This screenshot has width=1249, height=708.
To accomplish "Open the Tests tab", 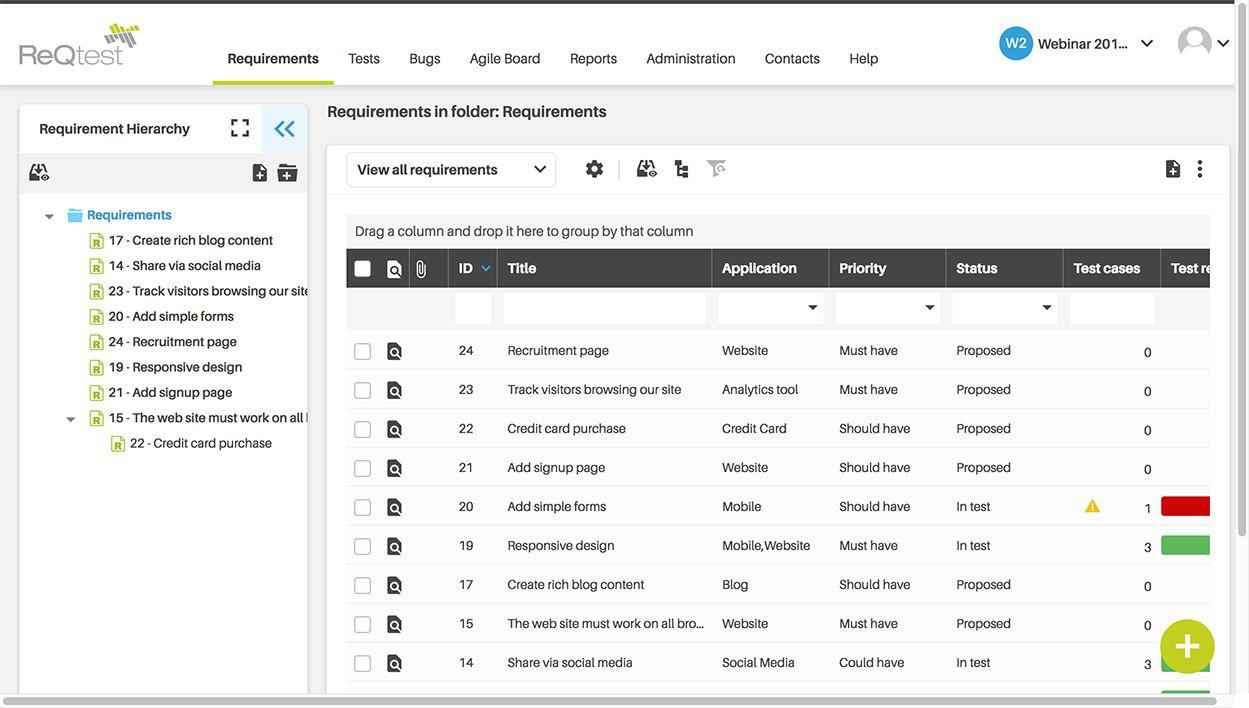I will pos(364,58).
